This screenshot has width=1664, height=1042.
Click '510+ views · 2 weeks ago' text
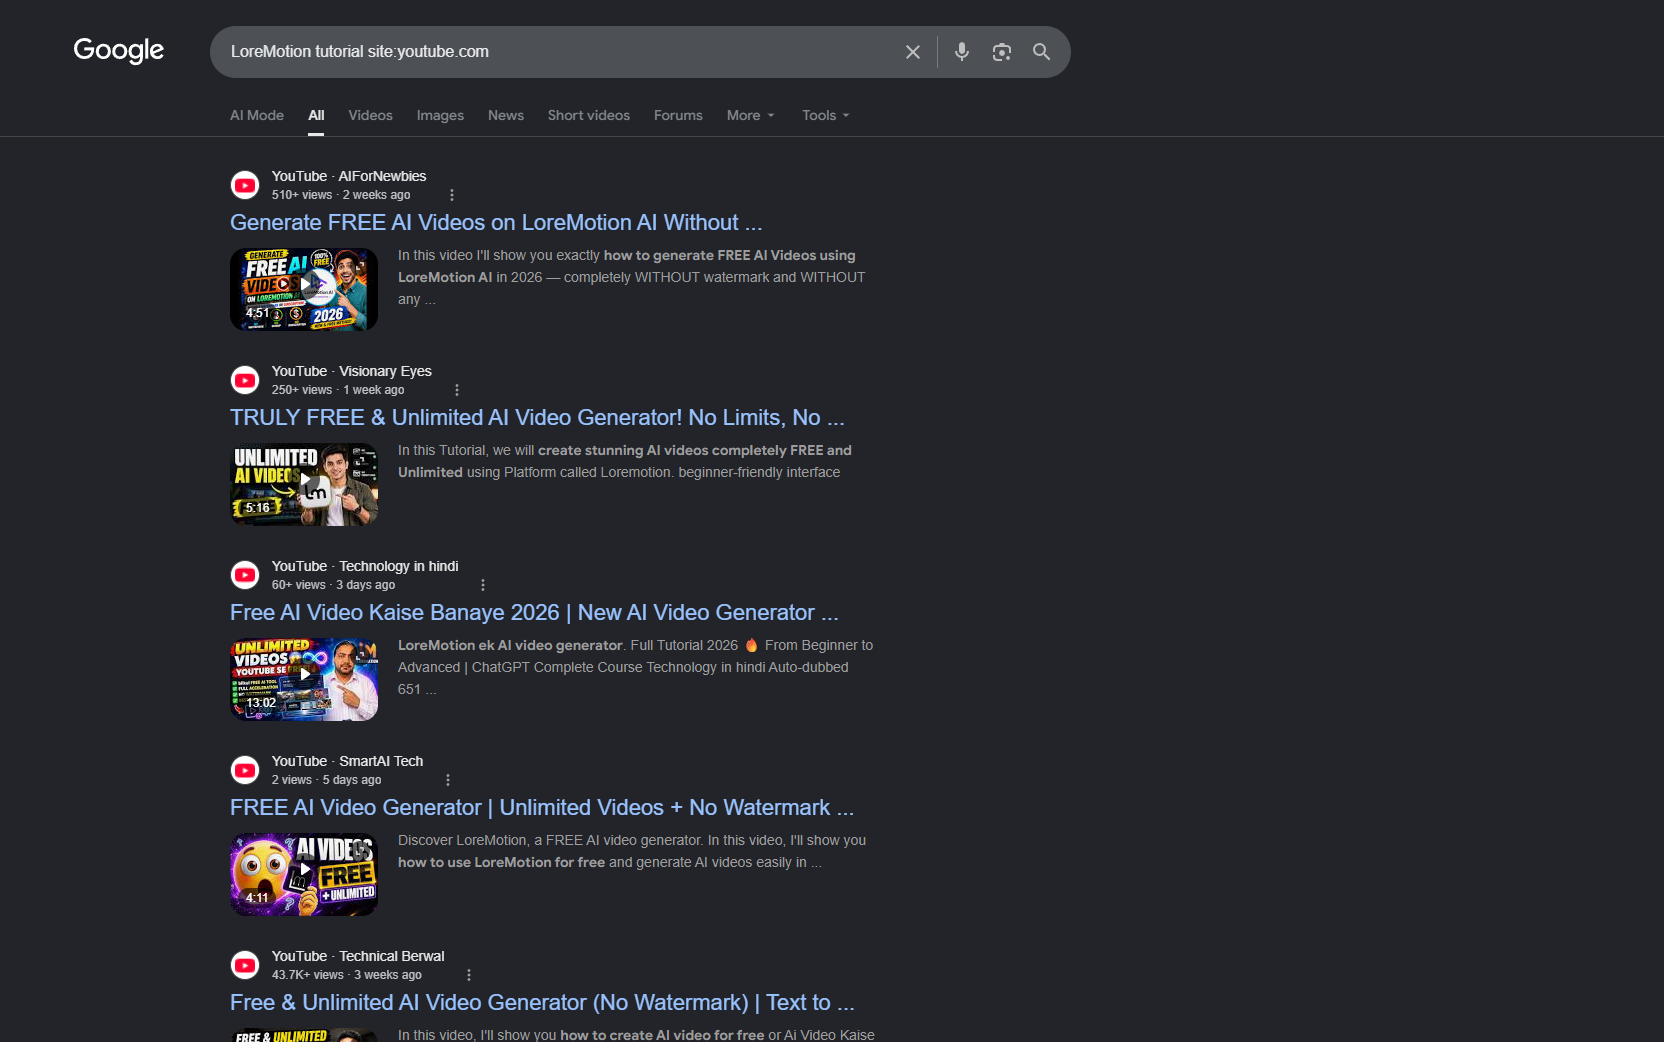click(x=341, y=195)
